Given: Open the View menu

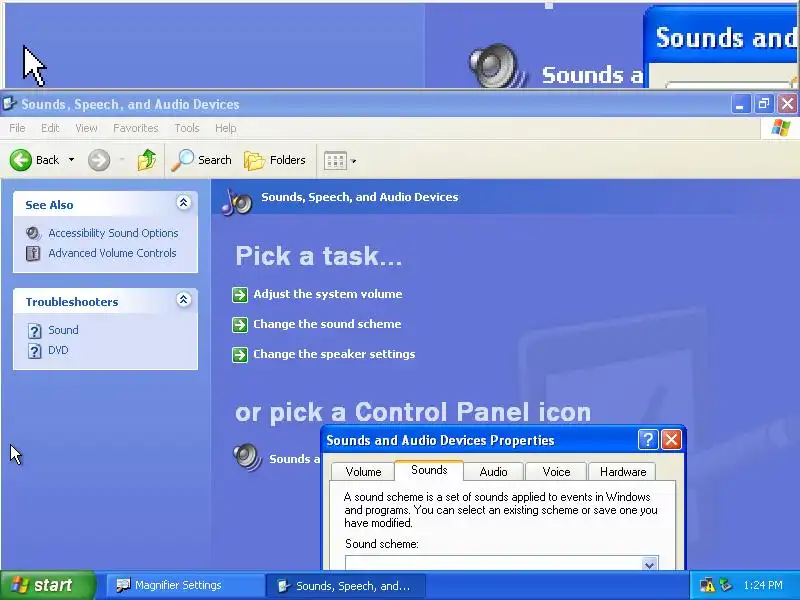Looking at the screenshot, I should [86, 128].
